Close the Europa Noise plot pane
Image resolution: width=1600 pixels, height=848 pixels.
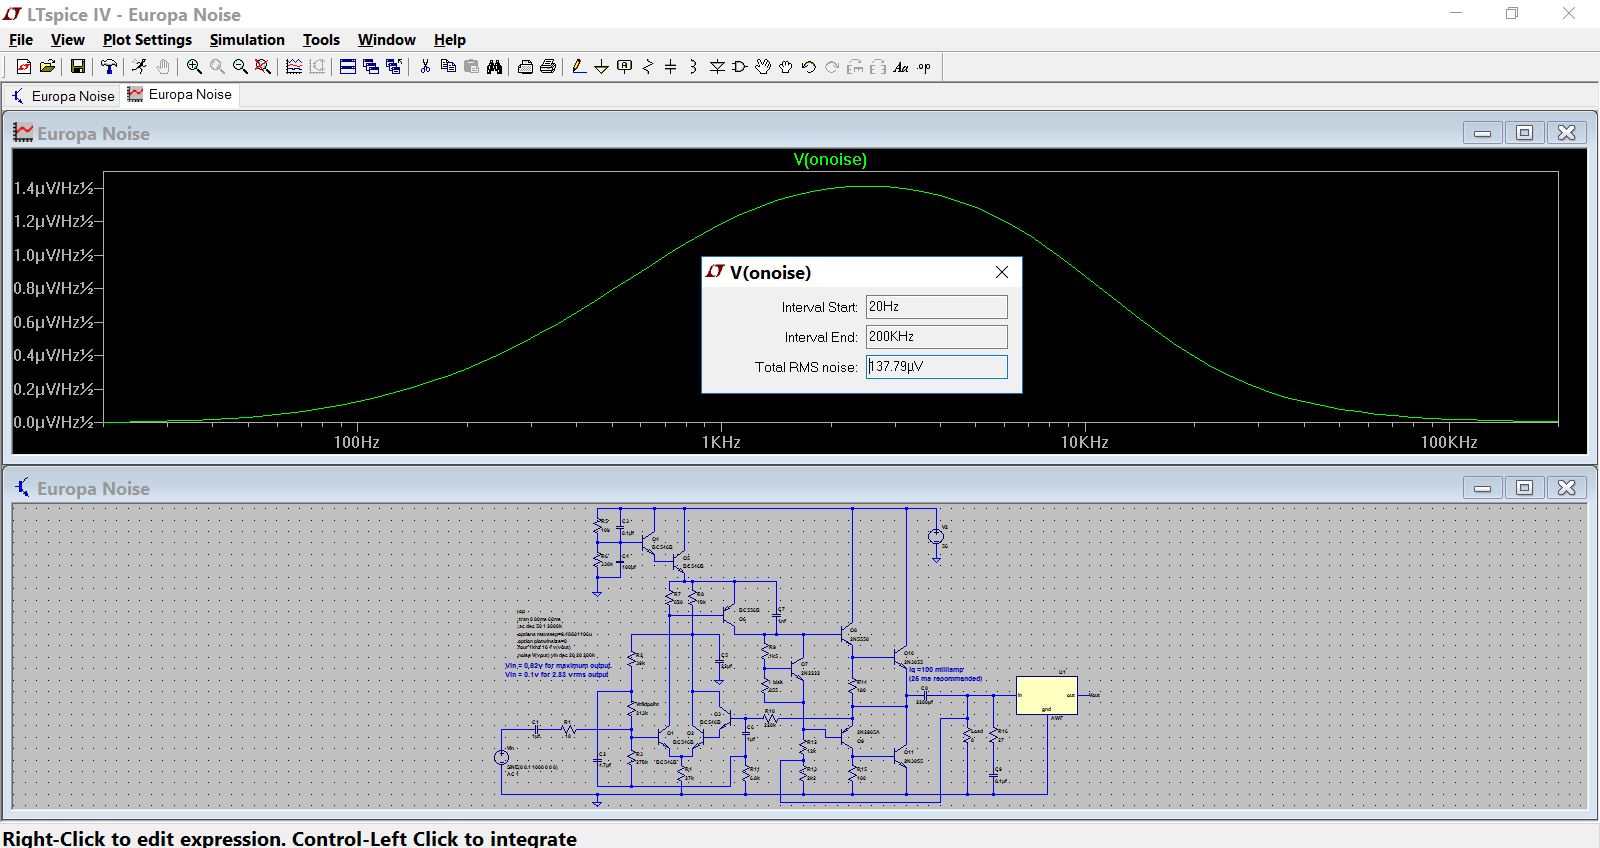1566,133
